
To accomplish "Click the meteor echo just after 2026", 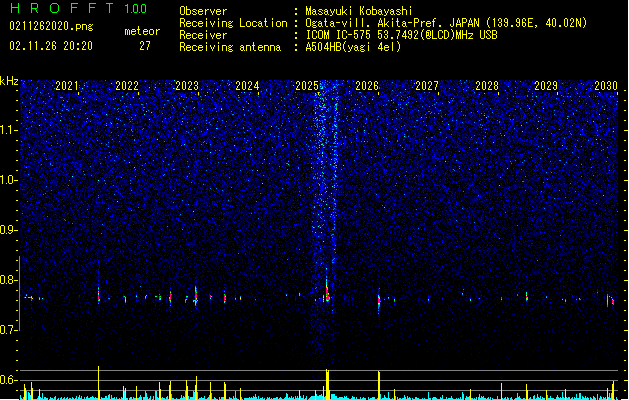I will (x=379, y=301).
